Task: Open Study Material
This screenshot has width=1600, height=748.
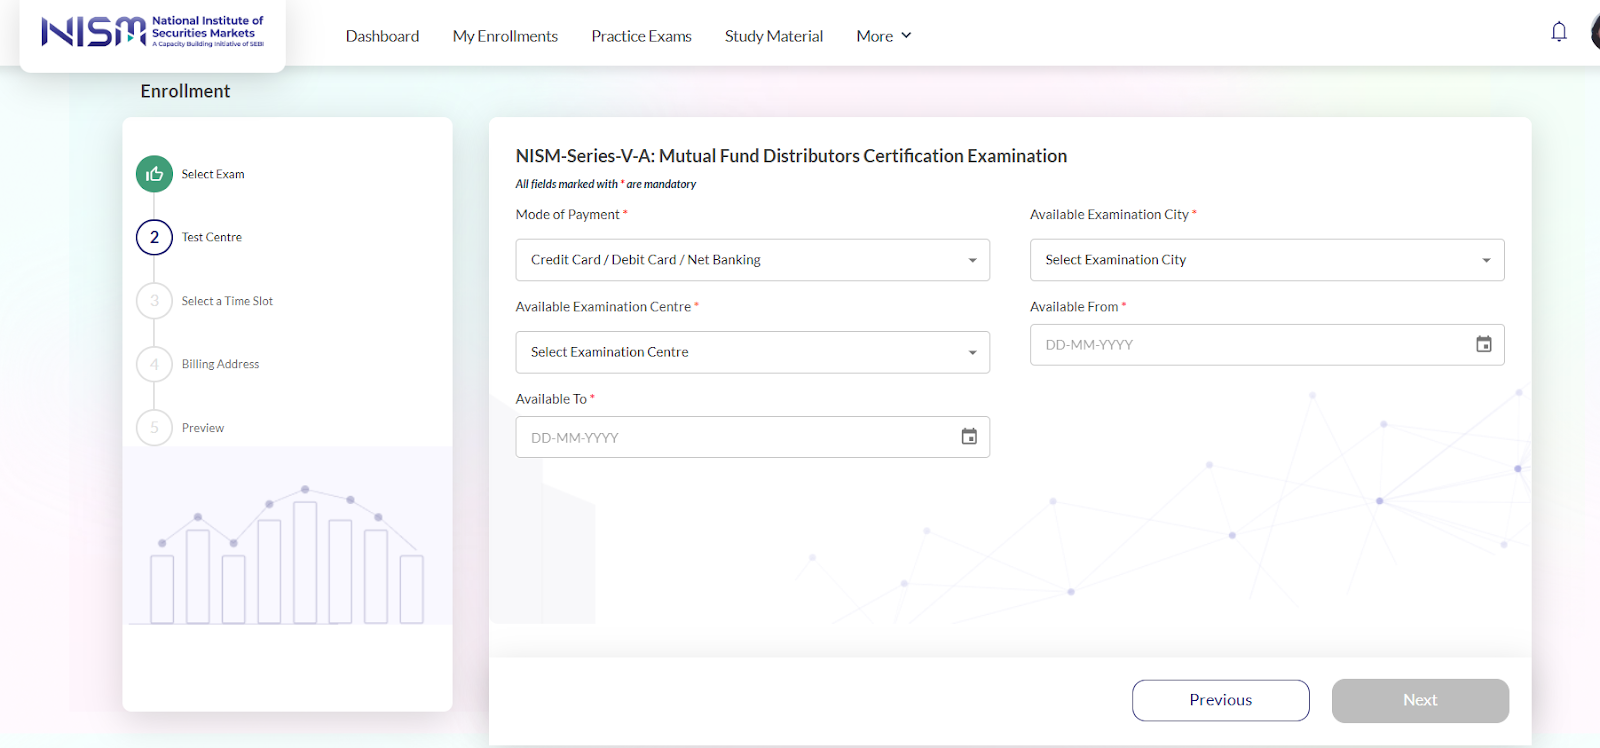Action: click(774, 36)
